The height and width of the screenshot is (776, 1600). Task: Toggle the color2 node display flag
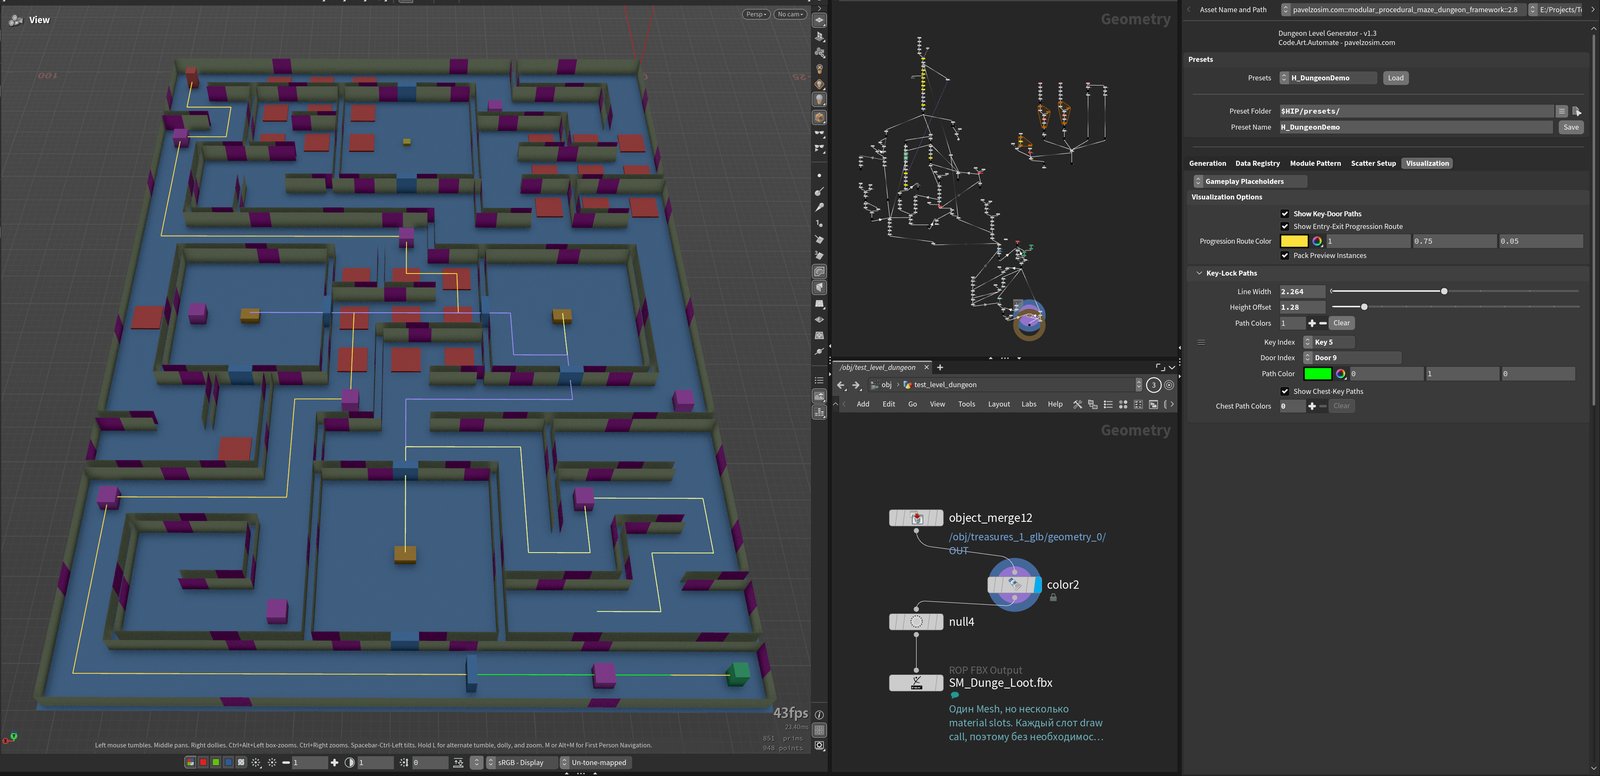coord(1038,585)
